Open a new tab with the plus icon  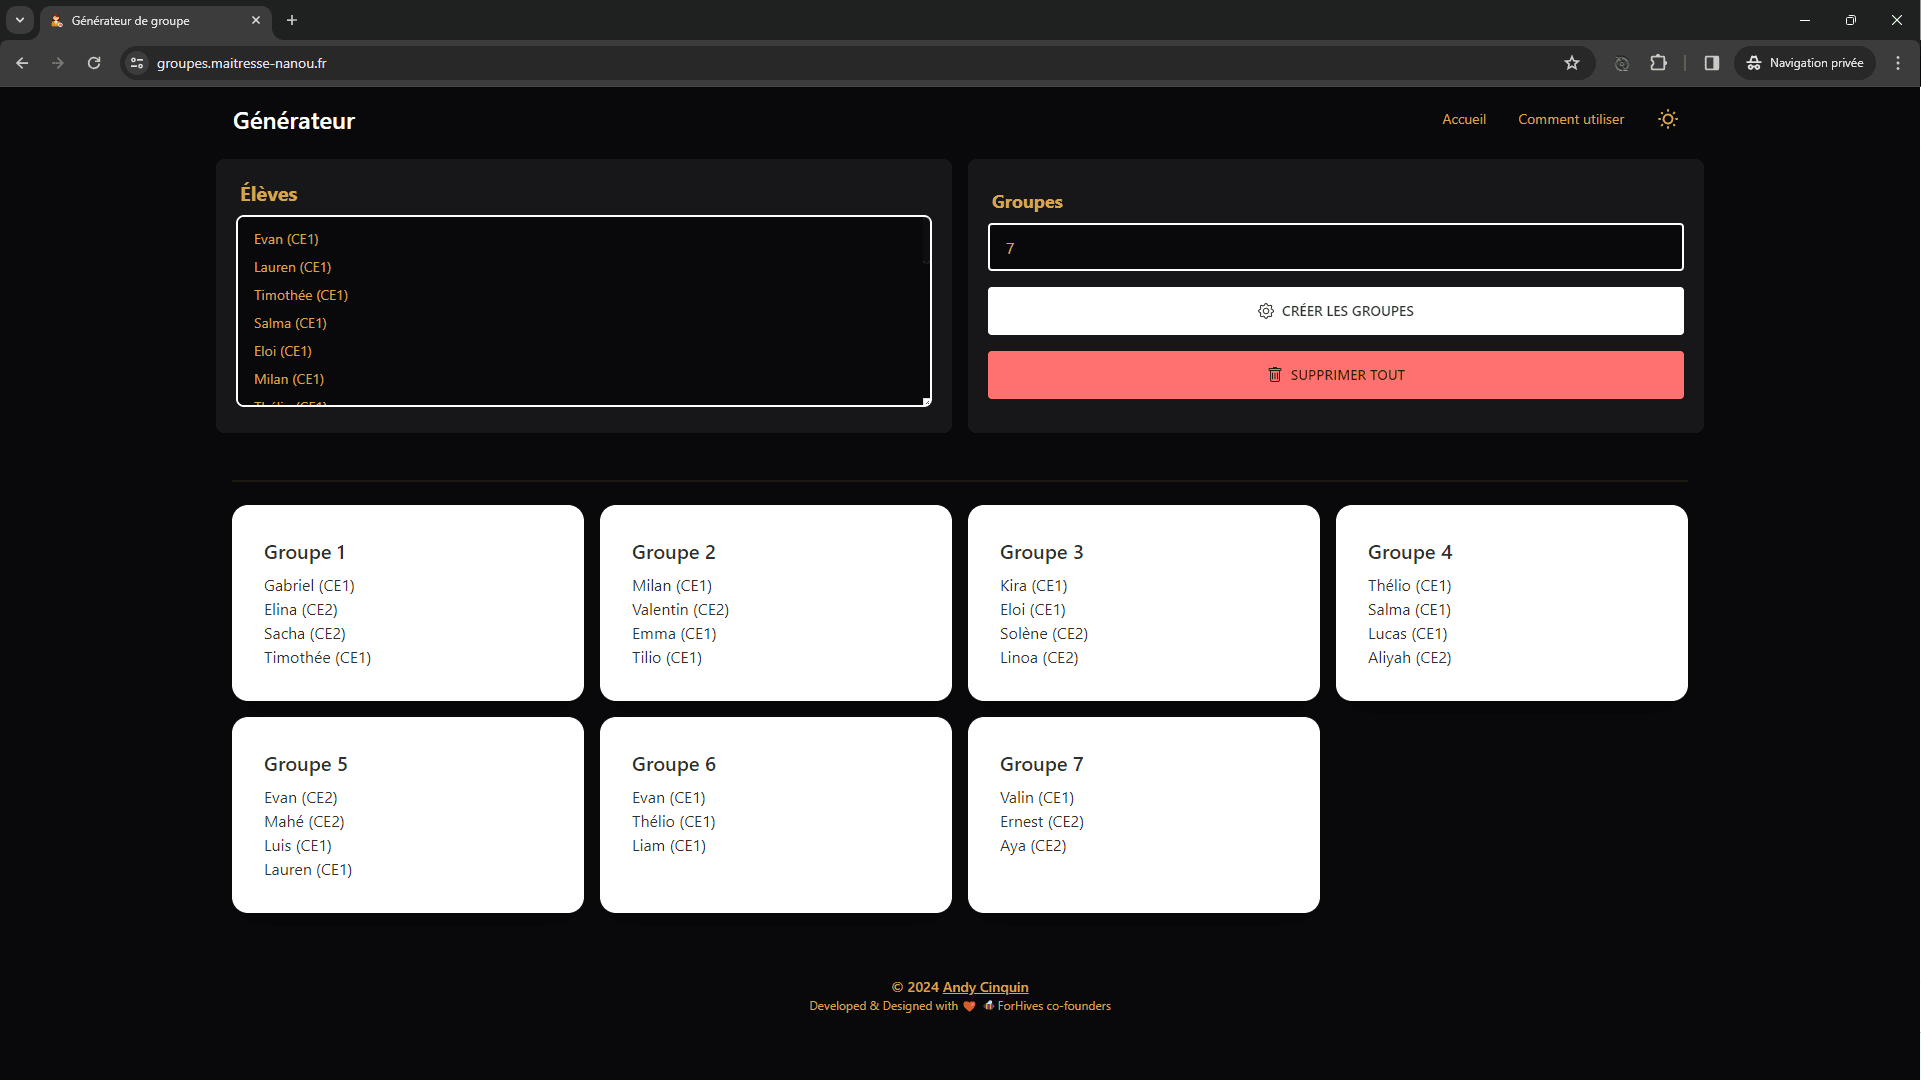[x=292, y=20]
